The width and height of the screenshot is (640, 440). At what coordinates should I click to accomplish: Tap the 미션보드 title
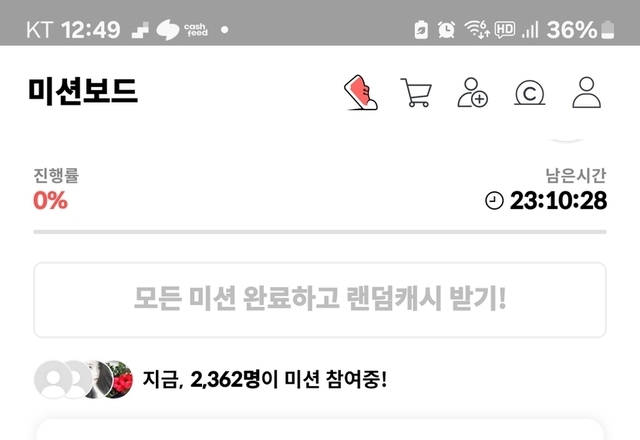83,91
